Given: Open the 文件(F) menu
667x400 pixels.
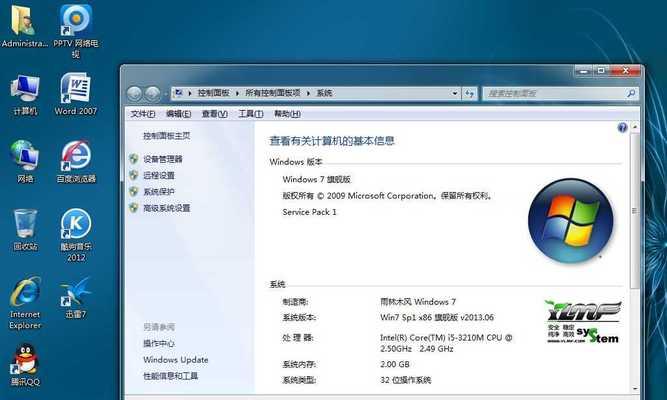Looking at the screenshot, I should [143, 114].
